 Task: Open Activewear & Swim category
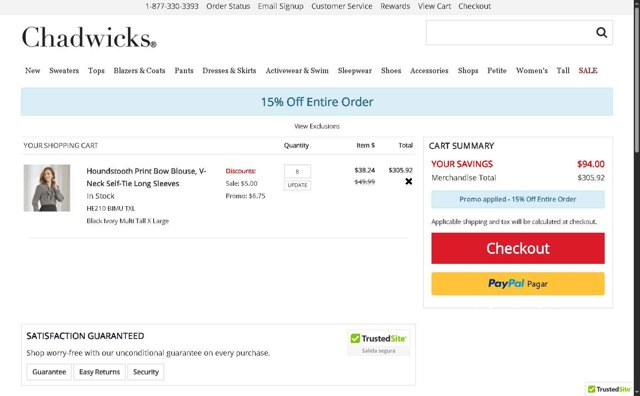point(297,71)
